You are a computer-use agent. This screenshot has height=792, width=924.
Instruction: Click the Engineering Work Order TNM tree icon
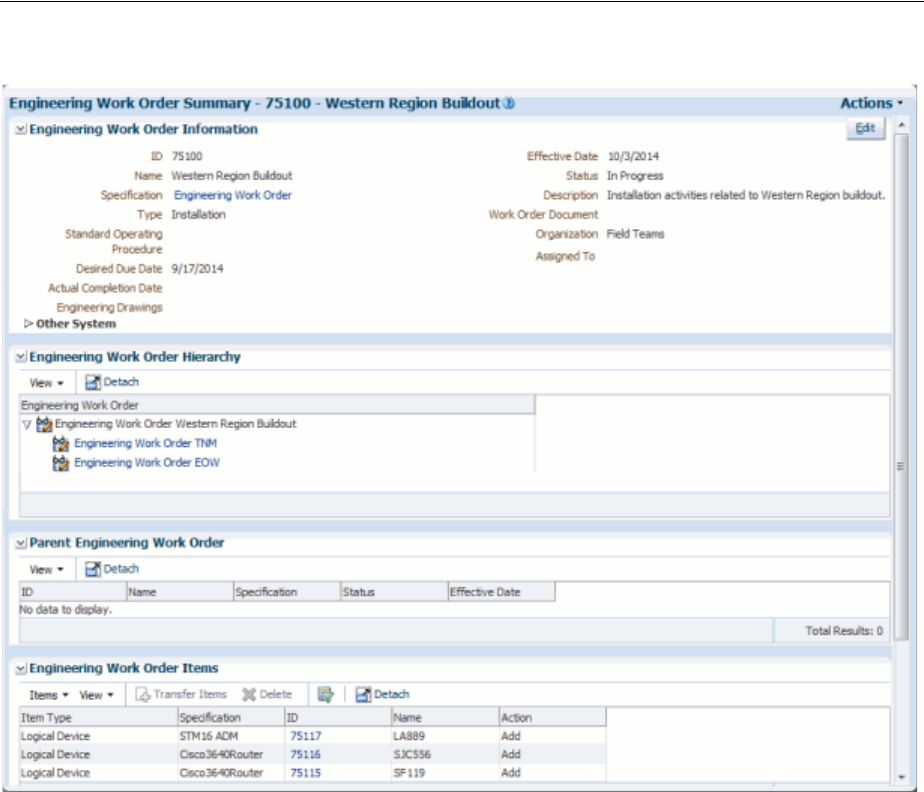[x=60, y=443]
